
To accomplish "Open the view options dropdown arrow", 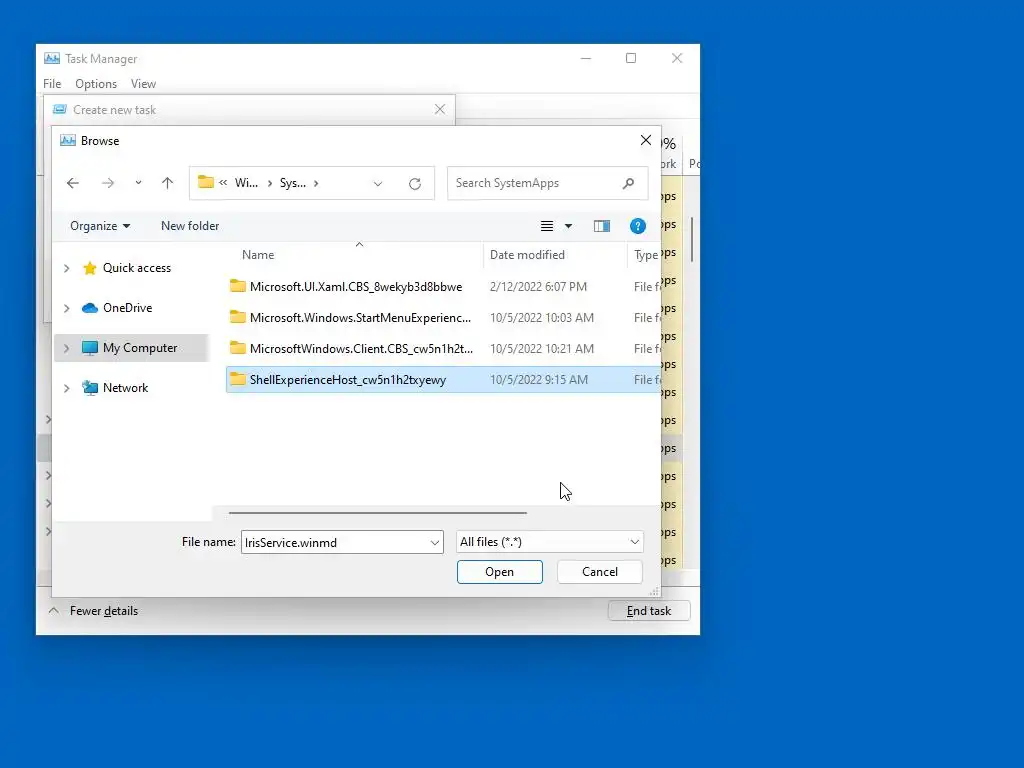I will click(568, 226).
